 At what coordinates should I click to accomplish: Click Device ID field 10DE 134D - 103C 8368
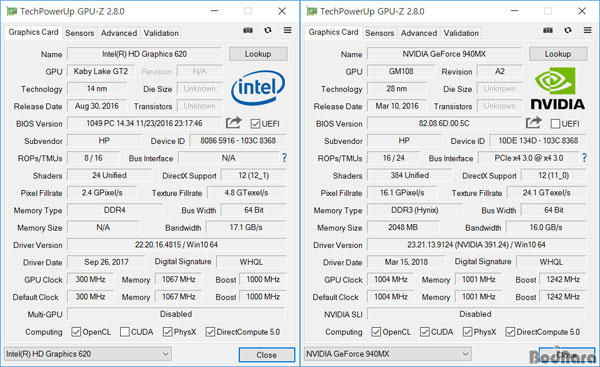538,140
